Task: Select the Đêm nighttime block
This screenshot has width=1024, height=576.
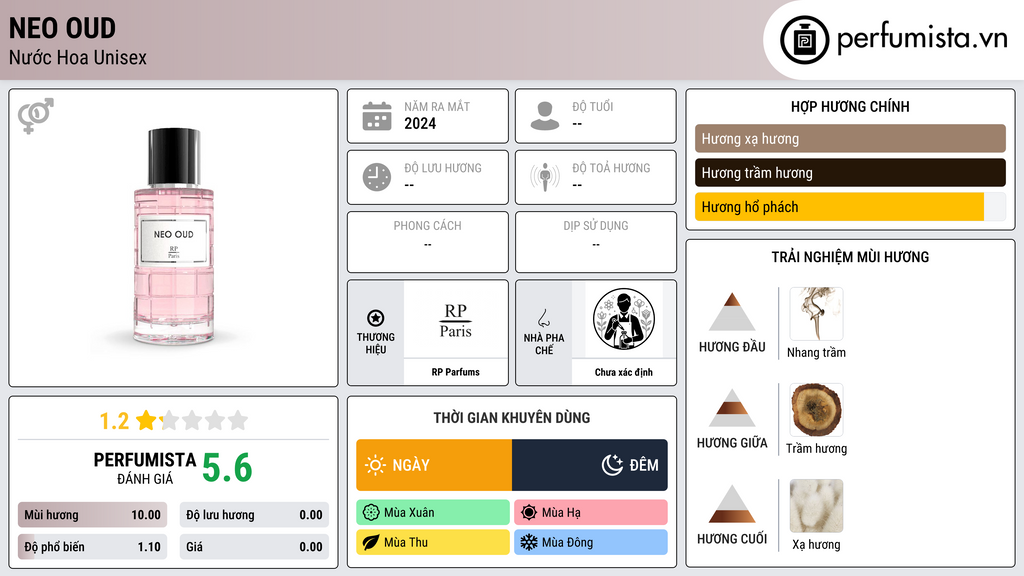Action: (x=590, y=465)
